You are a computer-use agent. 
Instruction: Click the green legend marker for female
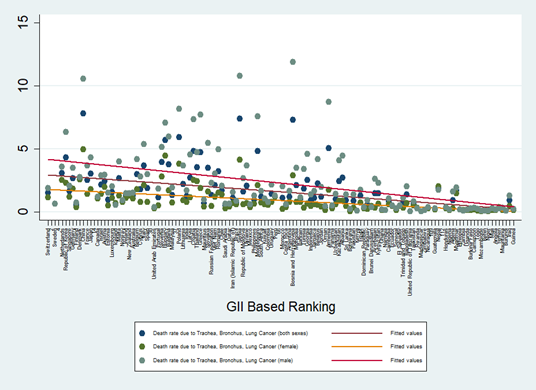(x=143, y=347)
